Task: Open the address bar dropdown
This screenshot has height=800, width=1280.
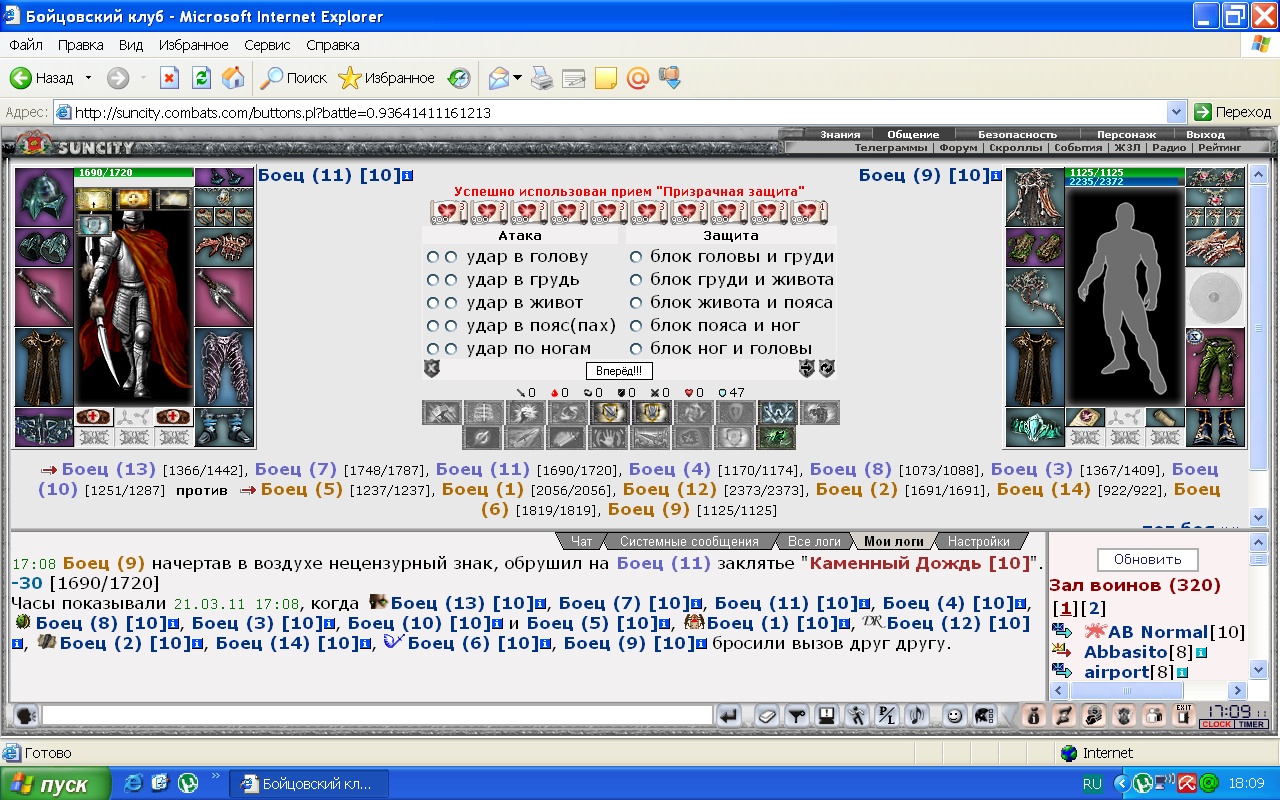Action: (x=1176, y=113)
